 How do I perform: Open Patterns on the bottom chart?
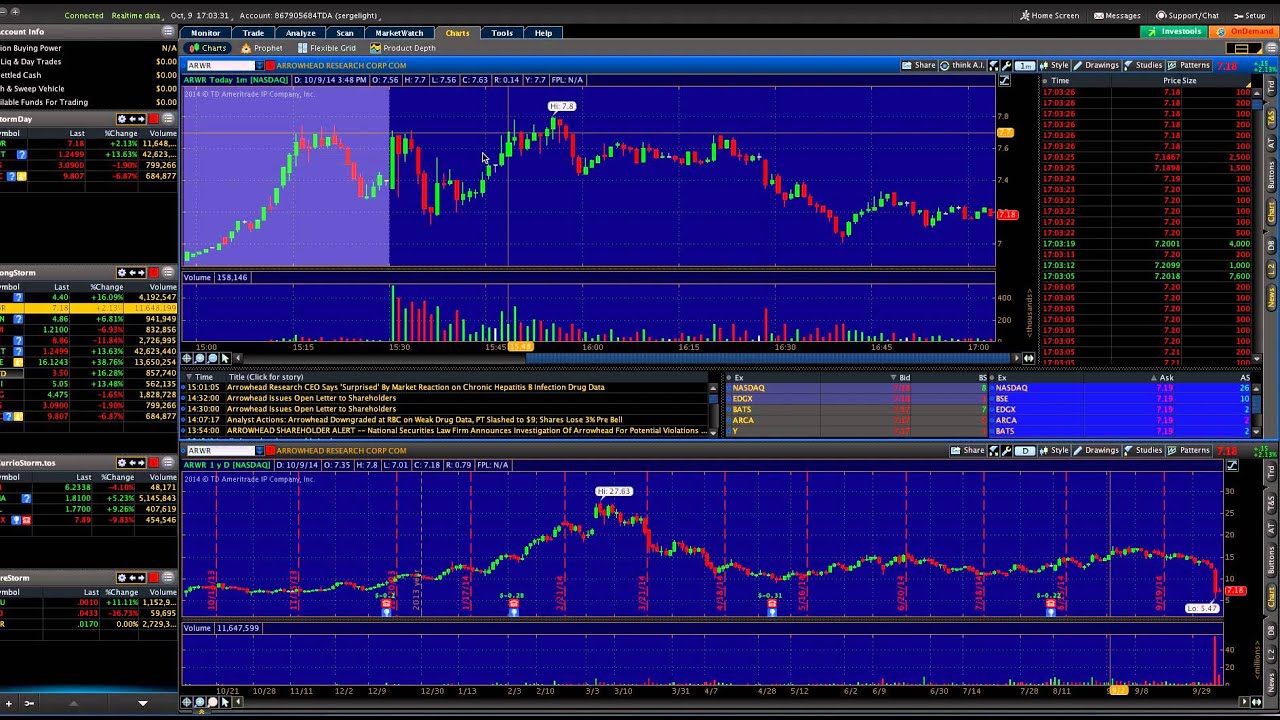(1188, 450)
